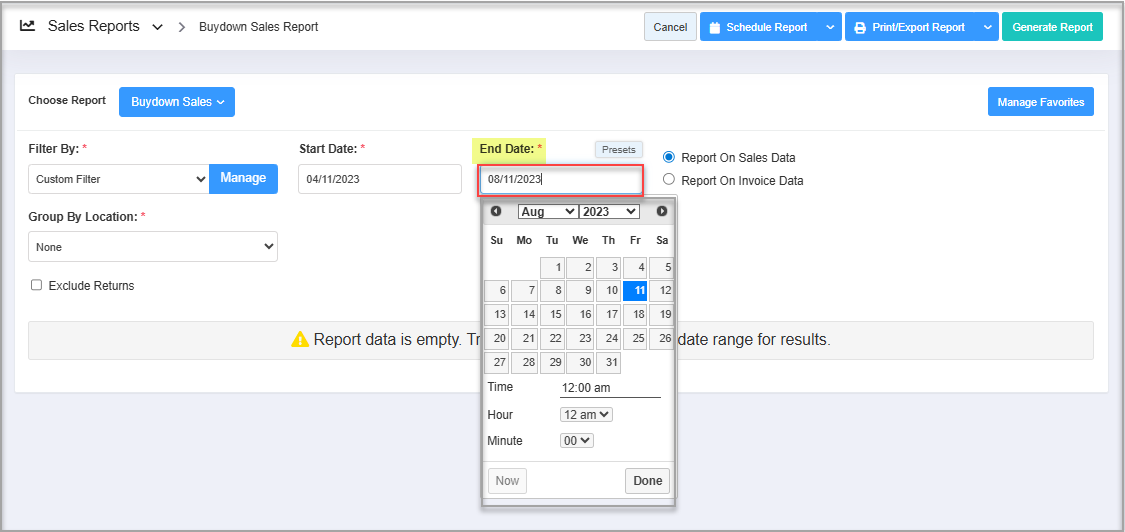Click next month arrow in calendar
This screenshot has height=532, width=1125.
[662, 211]
